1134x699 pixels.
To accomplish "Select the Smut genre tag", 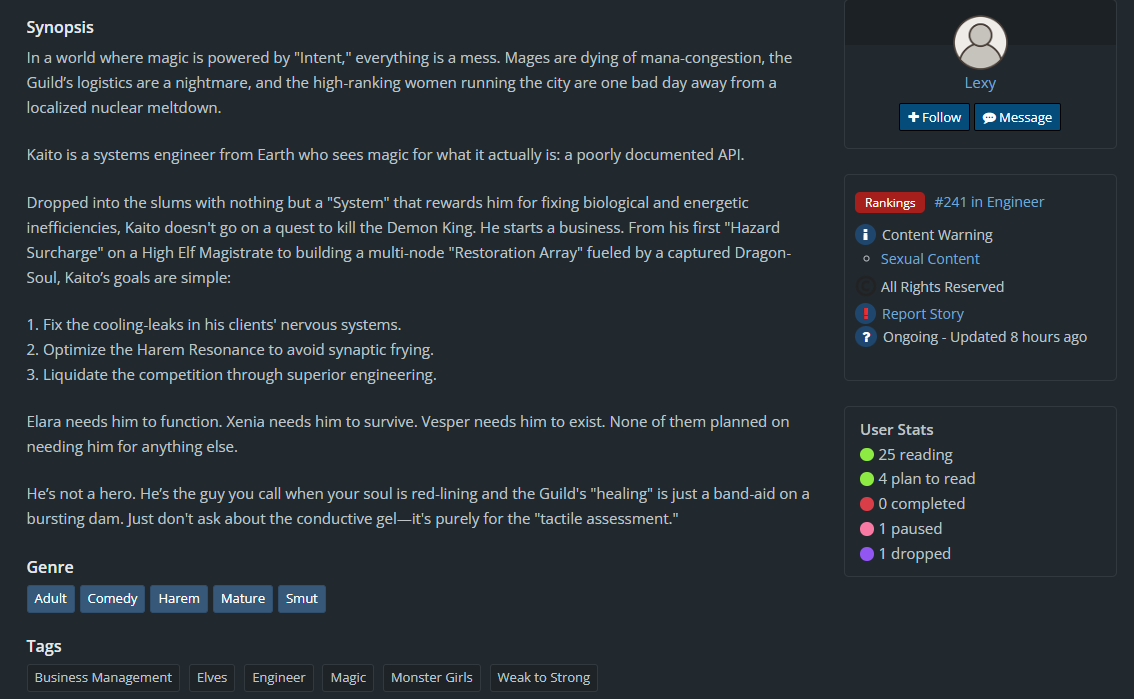I will click(301, 599).
